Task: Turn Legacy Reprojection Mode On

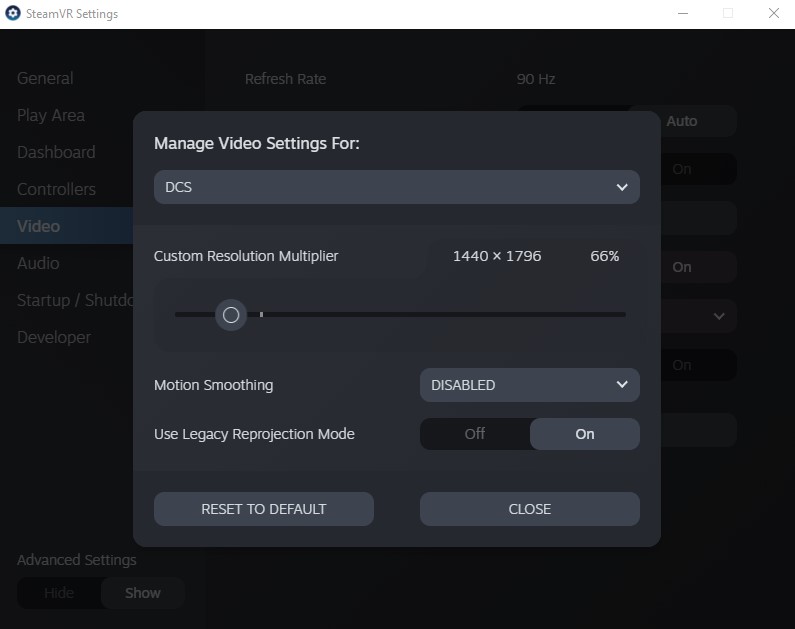Action: pyautogui.click(x=585, y=434)
